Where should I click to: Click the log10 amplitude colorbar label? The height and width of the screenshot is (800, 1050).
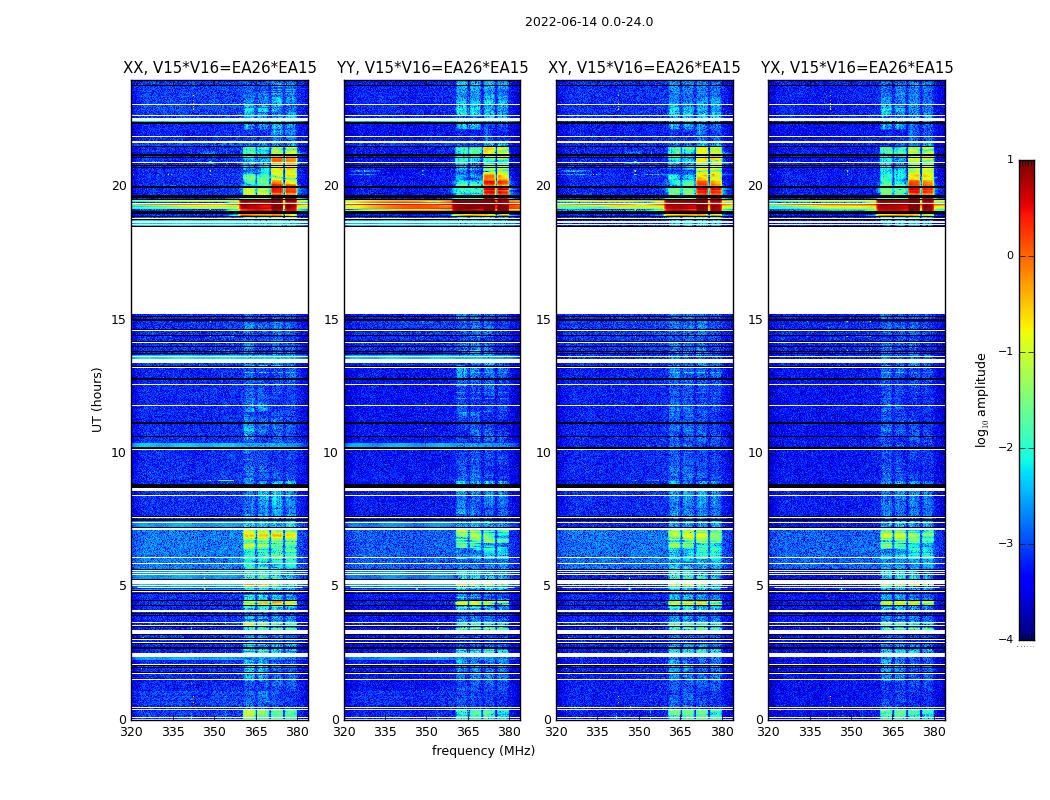(982, 399)
